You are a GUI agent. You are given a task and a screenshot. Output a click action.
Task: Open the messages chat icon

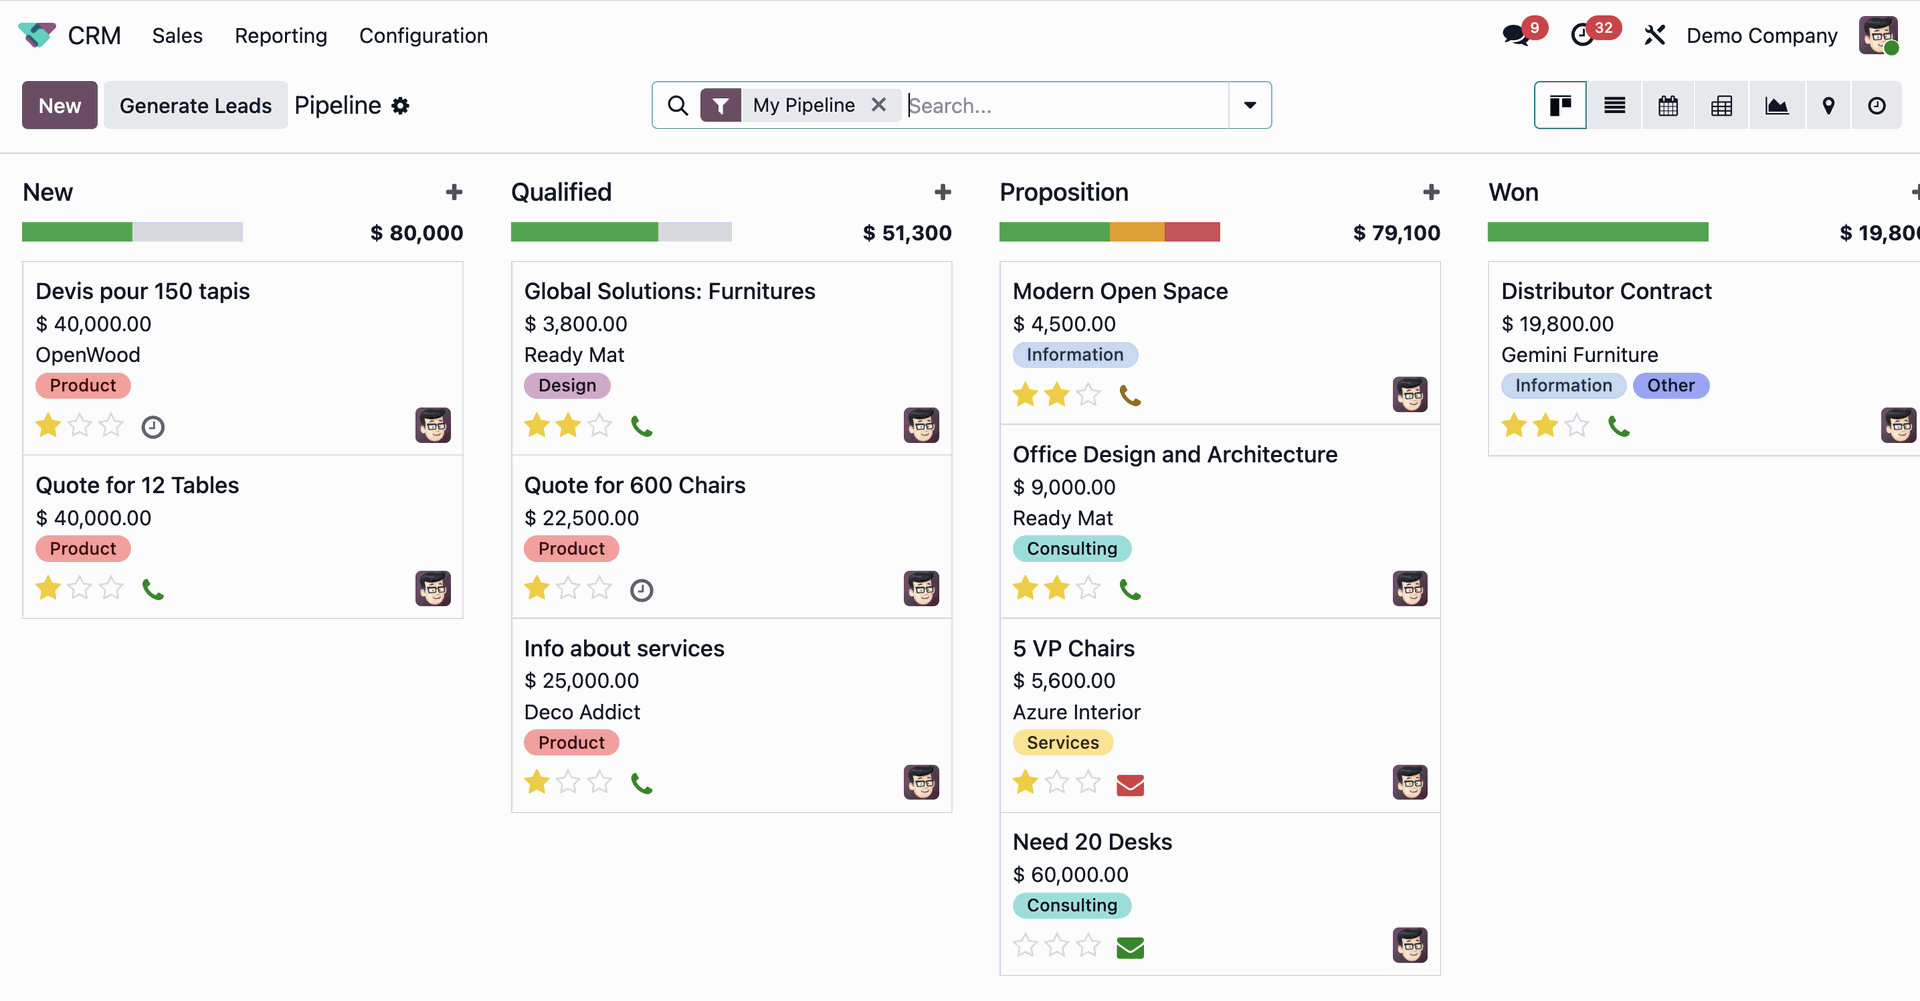tap(1516, 36)
